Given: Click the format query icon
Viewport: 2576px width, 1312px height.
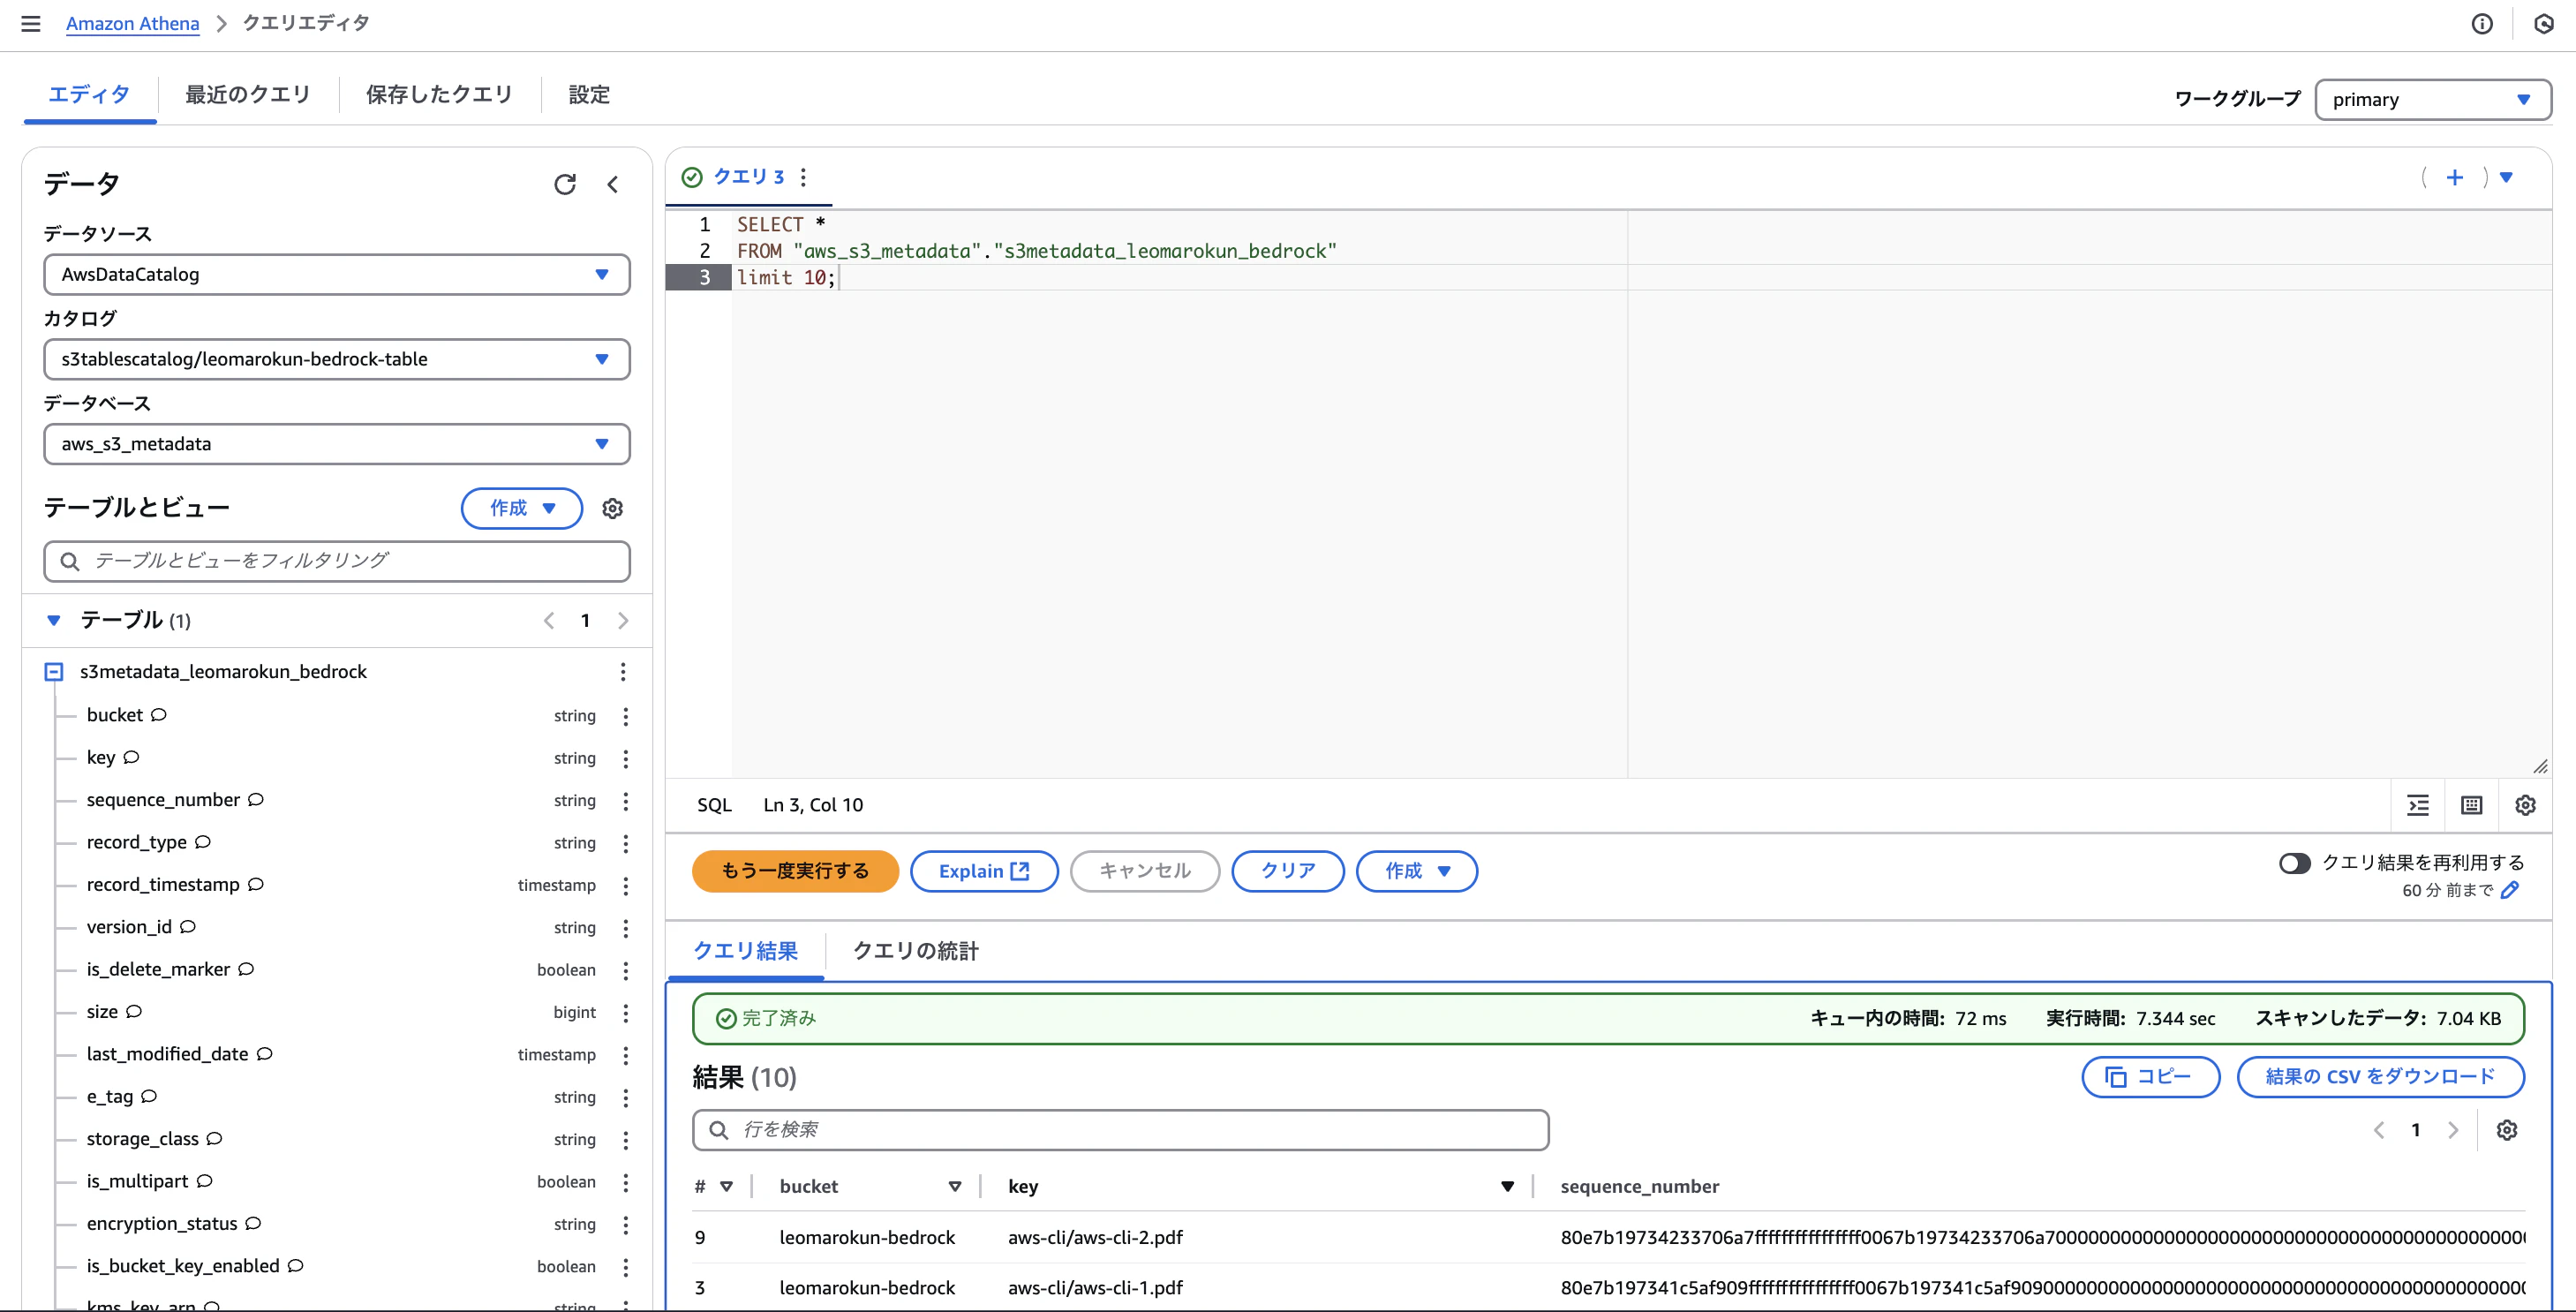Looking at the screenshot, I should click(2418, 805).
